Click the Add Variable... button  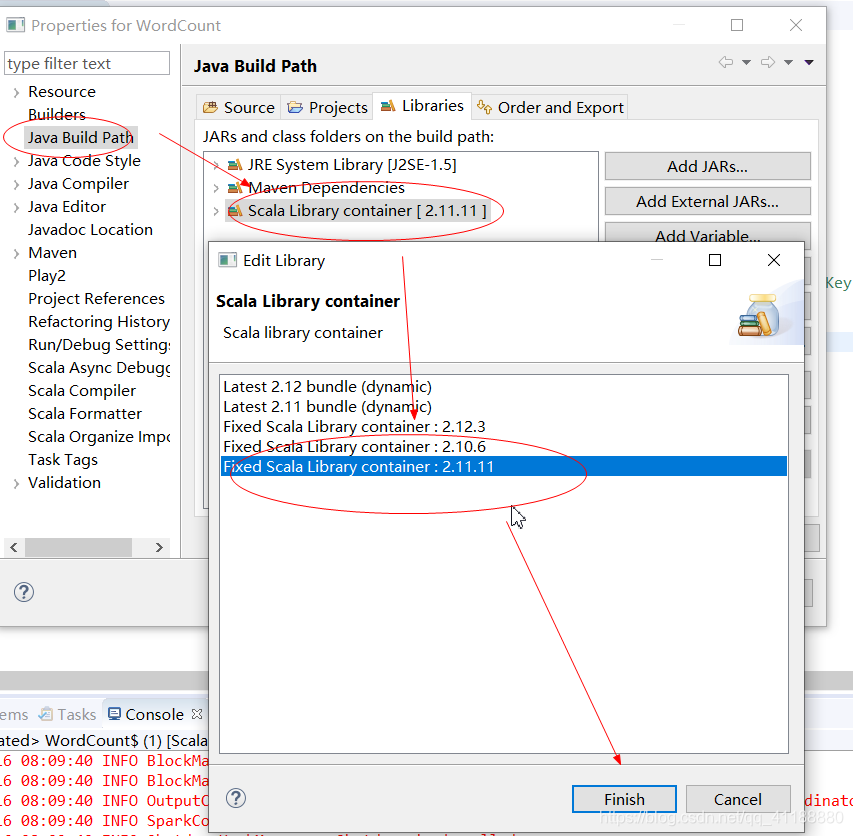pos(708,233)
